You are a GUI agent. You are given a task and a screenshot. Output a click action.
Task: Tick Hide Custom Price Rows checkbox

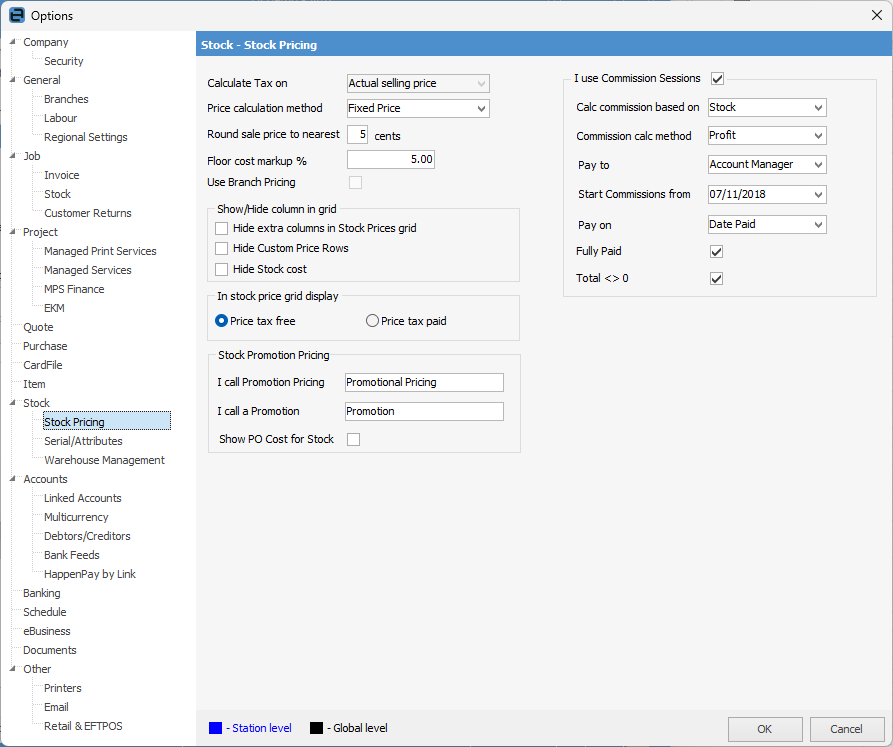point(222,248)
